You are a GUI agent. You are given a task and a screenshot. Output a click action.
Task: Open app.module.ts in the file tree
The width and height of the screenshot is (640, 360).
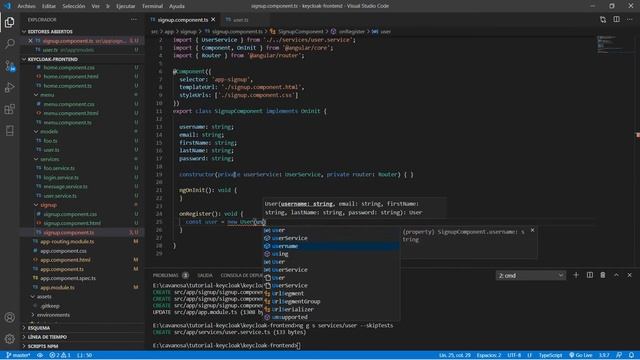click(57, 287)
